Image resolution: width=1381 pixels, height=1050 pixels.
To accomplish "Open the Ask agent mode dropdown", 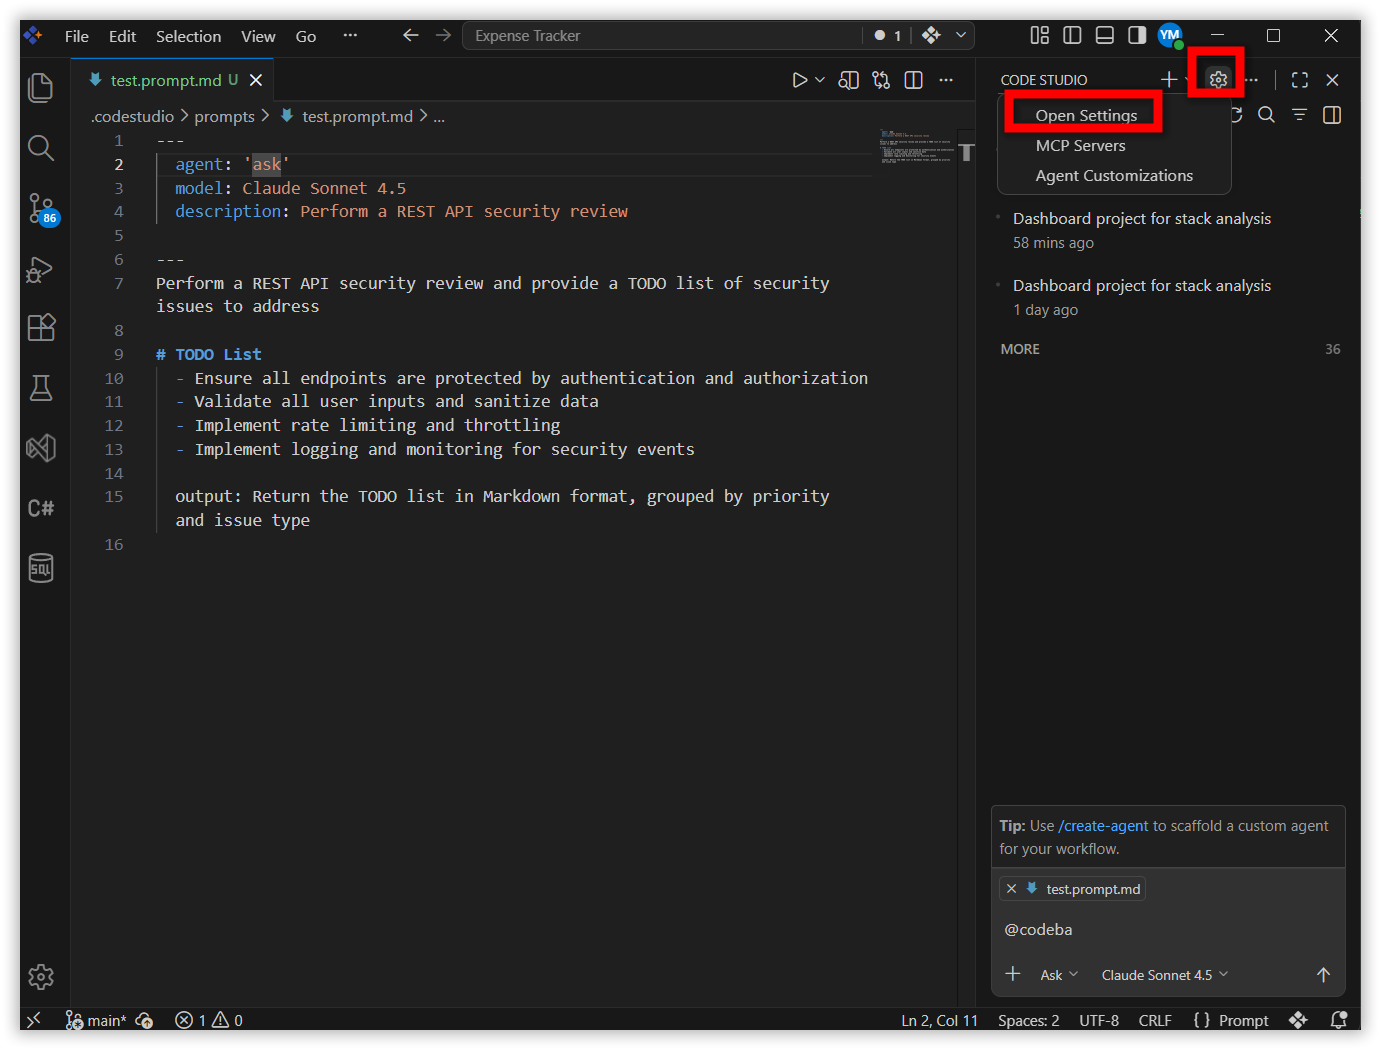I will click(1059, 975).
